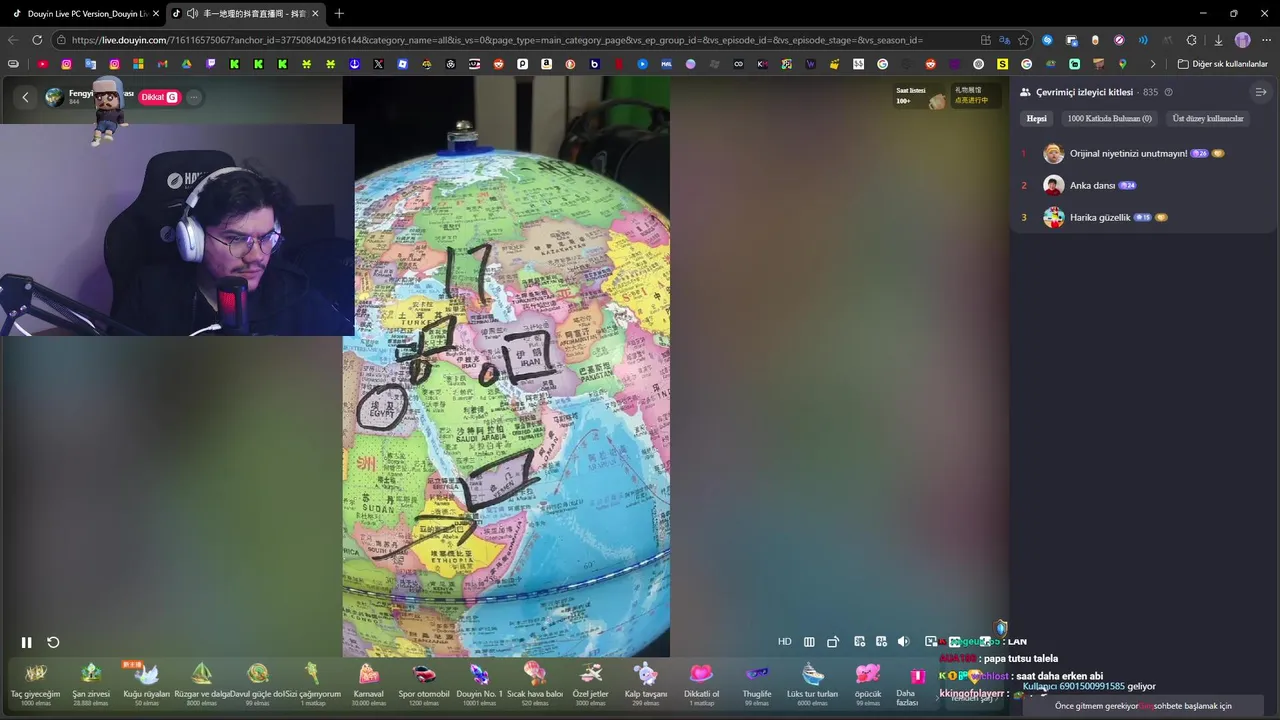Switch to 1000 Katkıda Bulunan tab
Screen dimensions: 1280x720
[x=1109, y=118]
